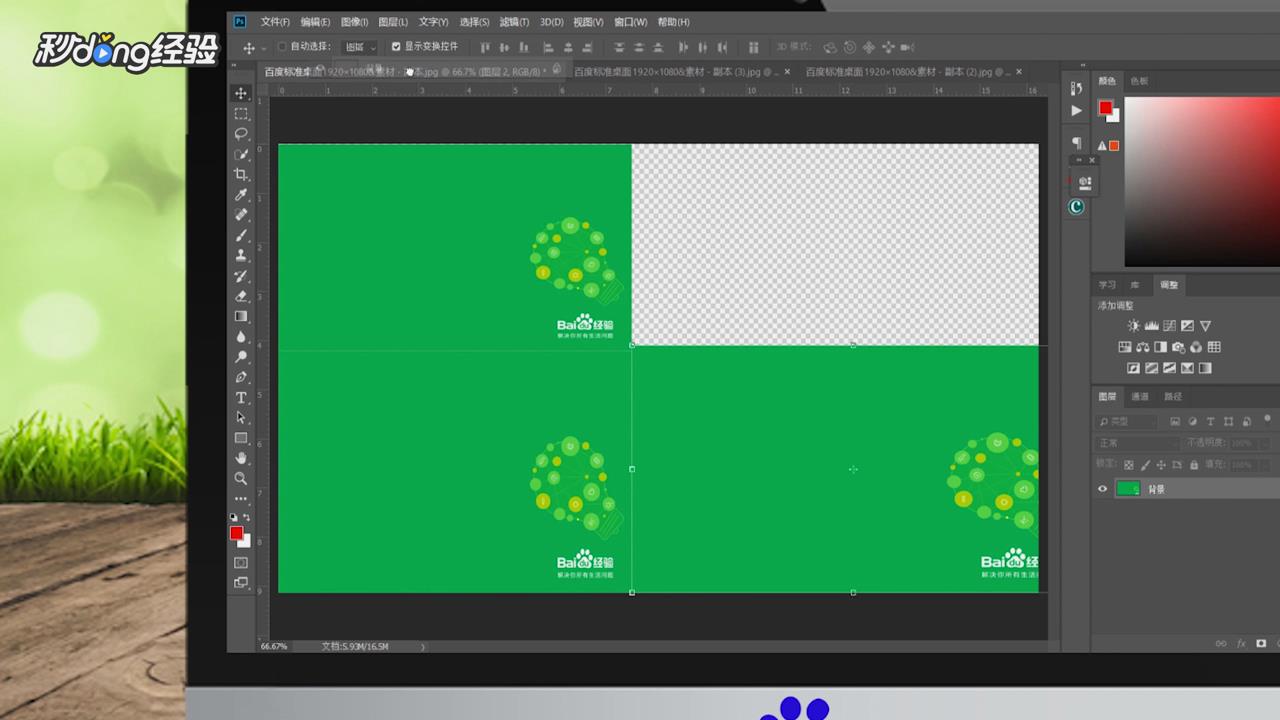Select the Clone Stamp tool

(x=241, y=256)
